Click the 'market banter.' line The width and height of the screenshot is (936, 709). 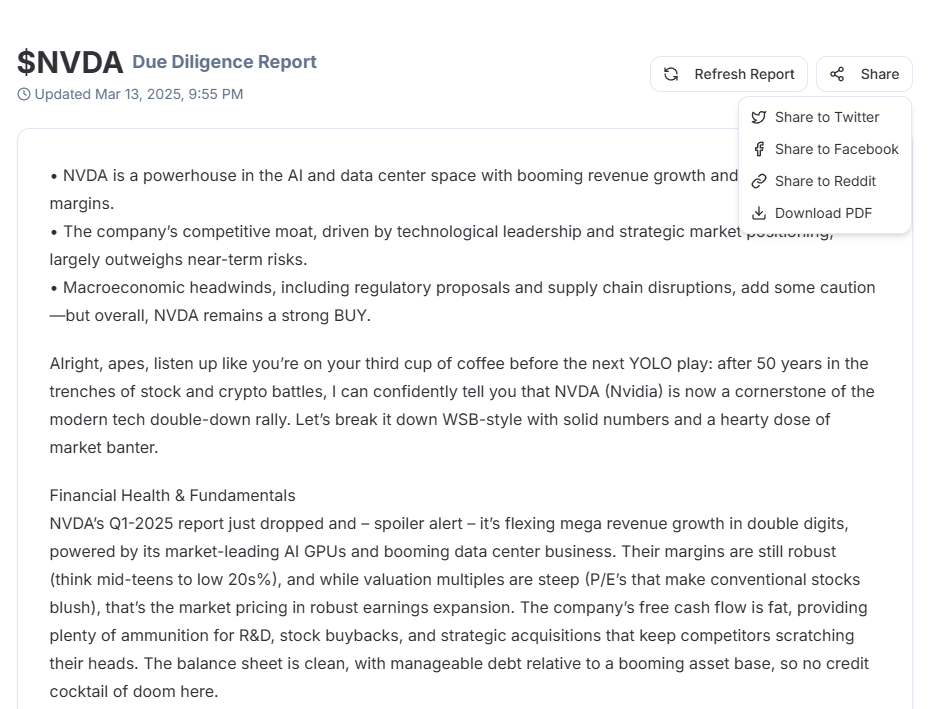click(x=104, y=448)
